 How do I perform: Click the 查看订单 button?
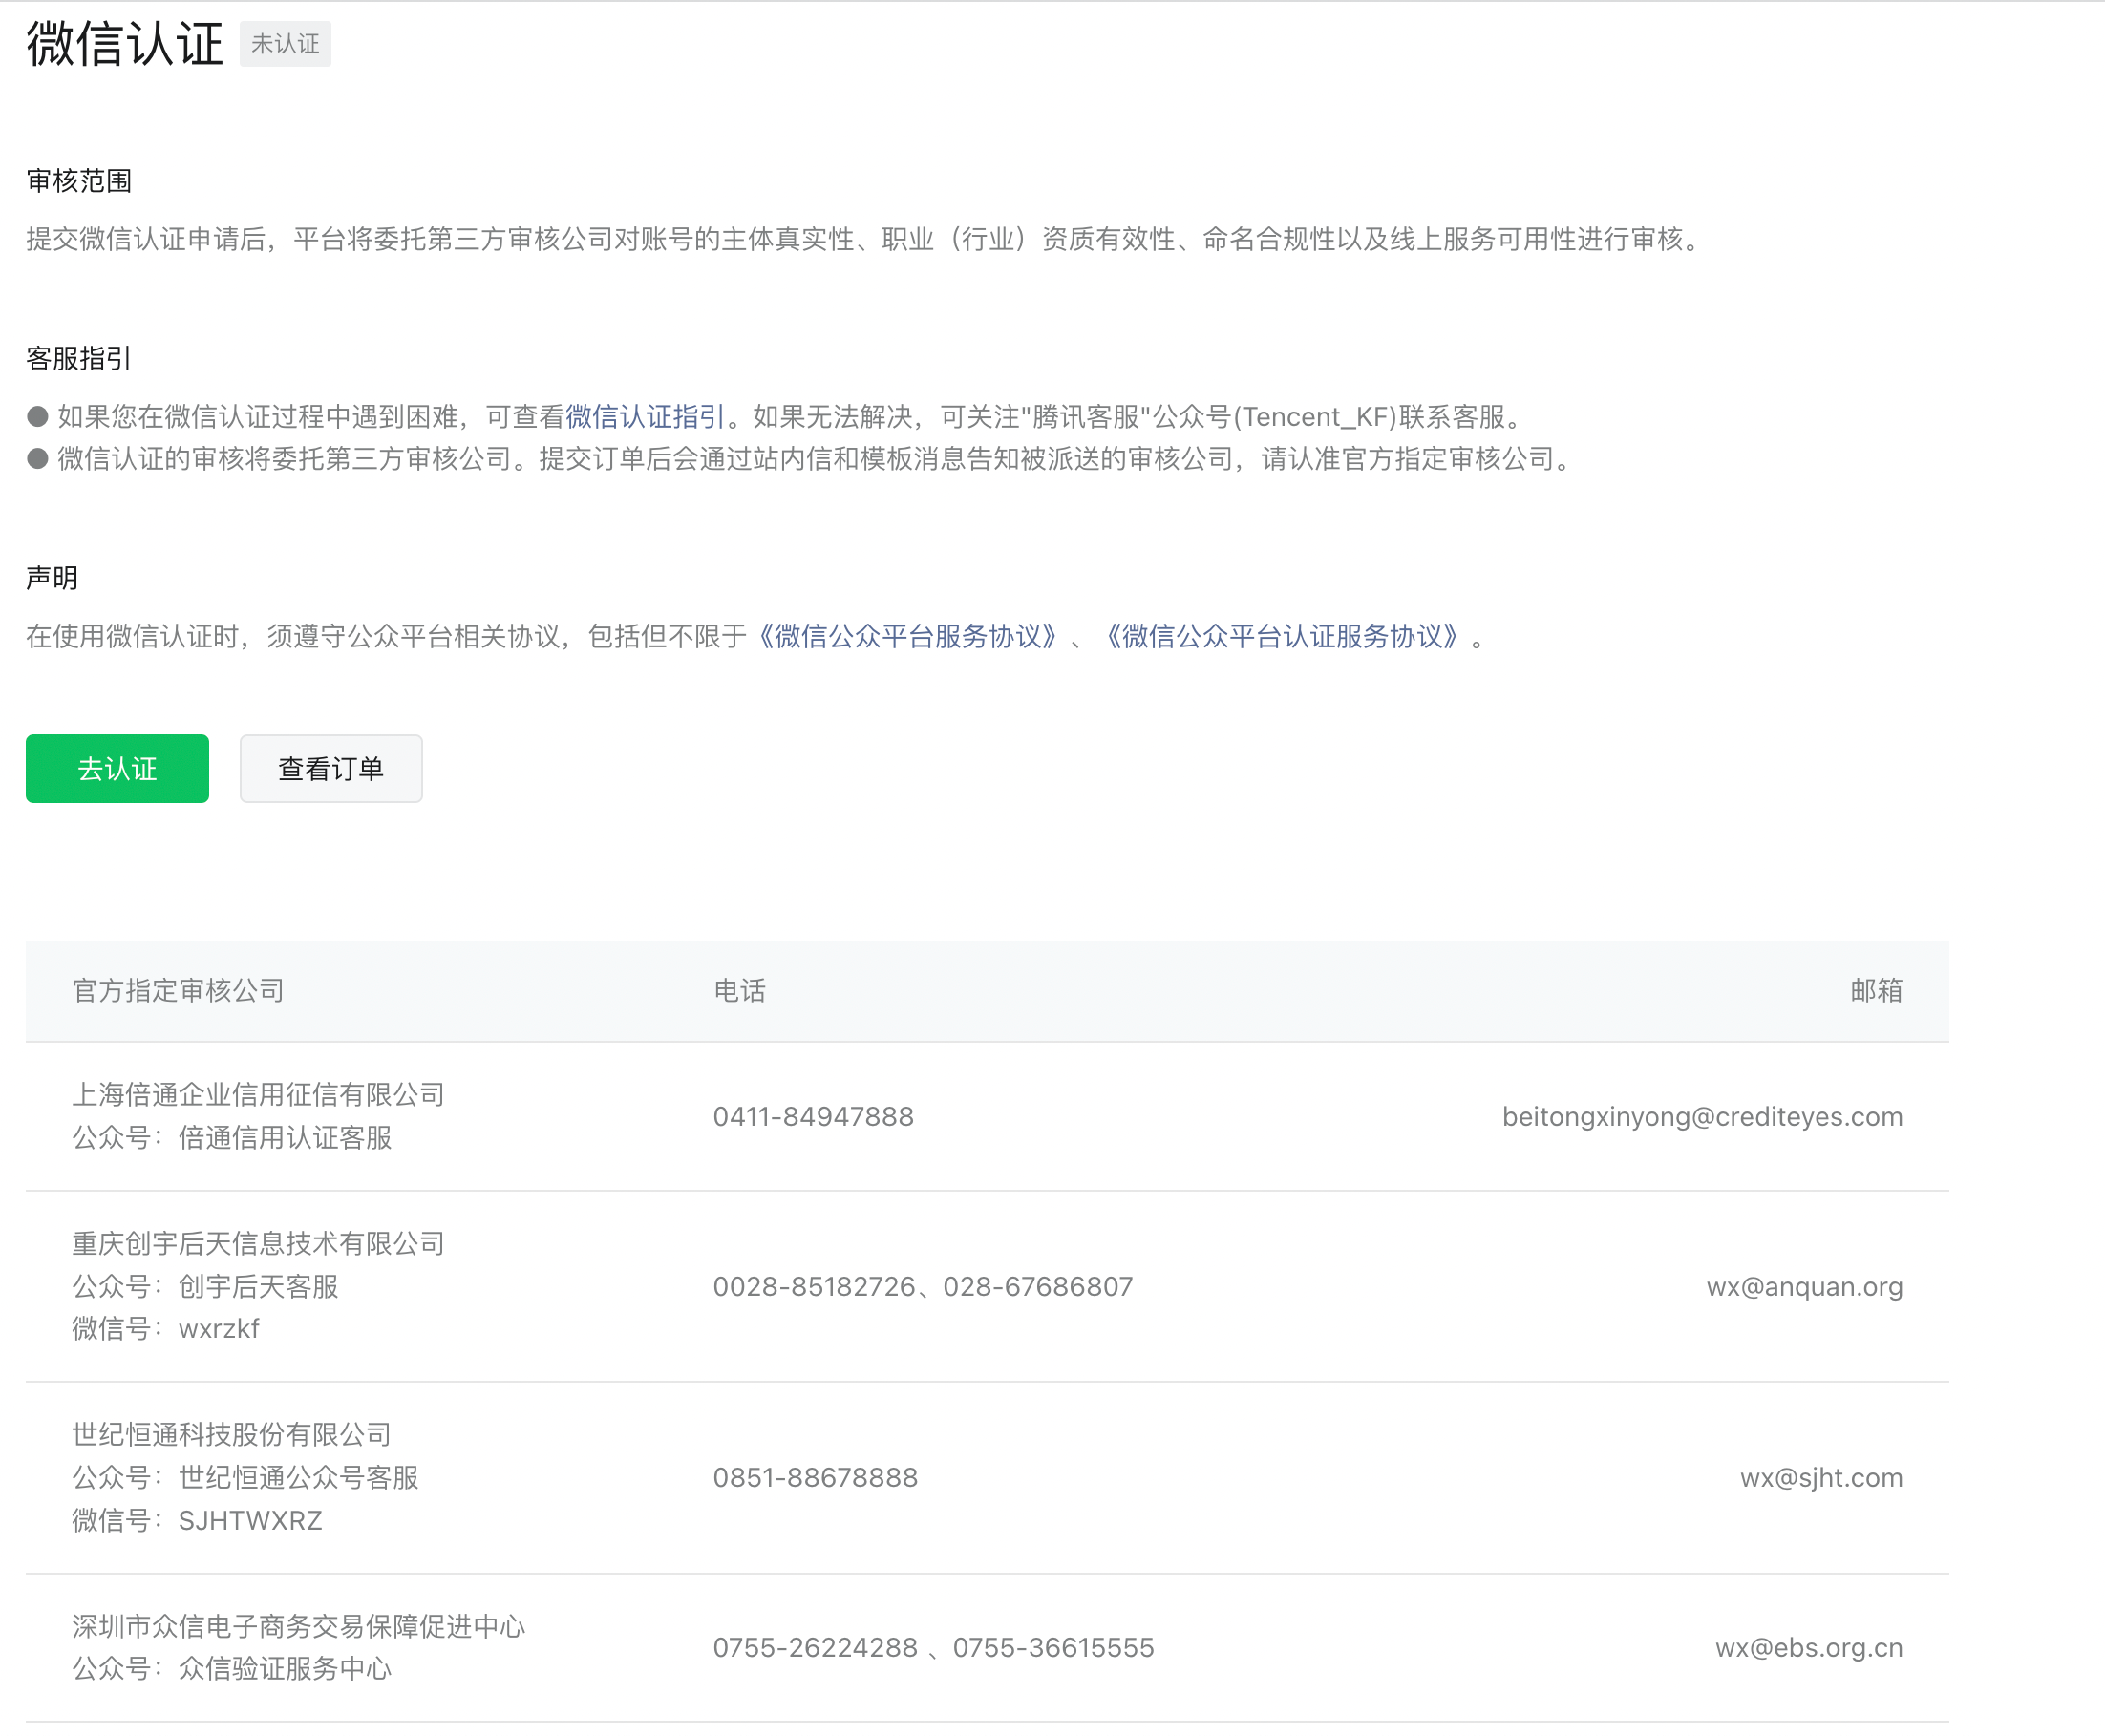point(330,768)
